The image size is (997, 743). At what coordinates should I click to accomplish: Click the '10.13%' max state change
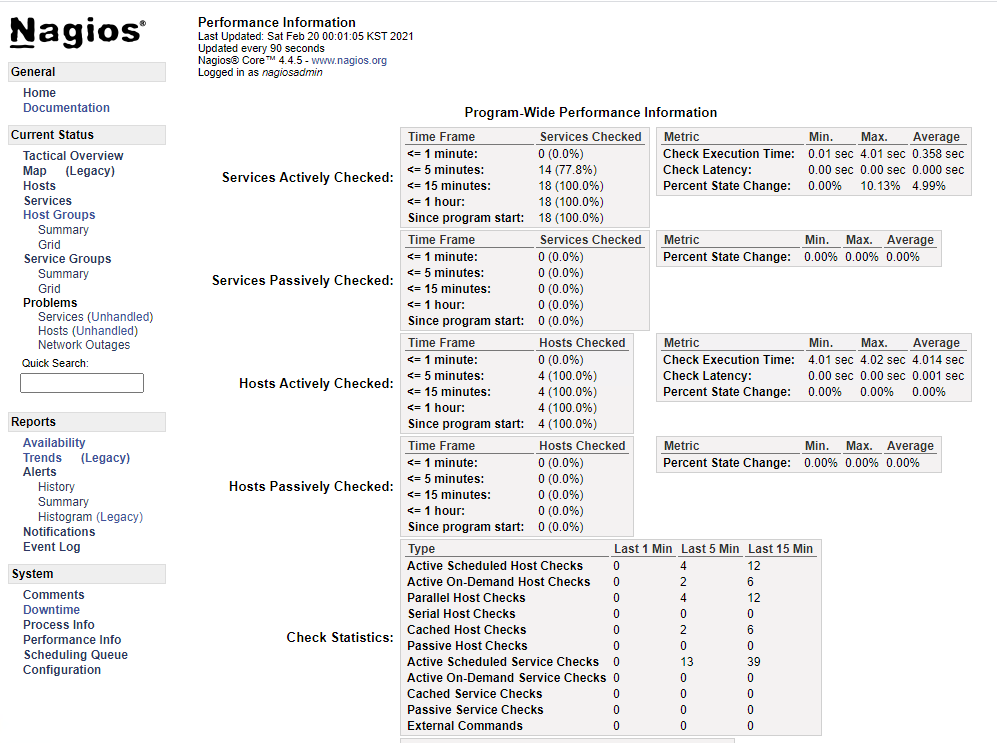coord(880,186)
